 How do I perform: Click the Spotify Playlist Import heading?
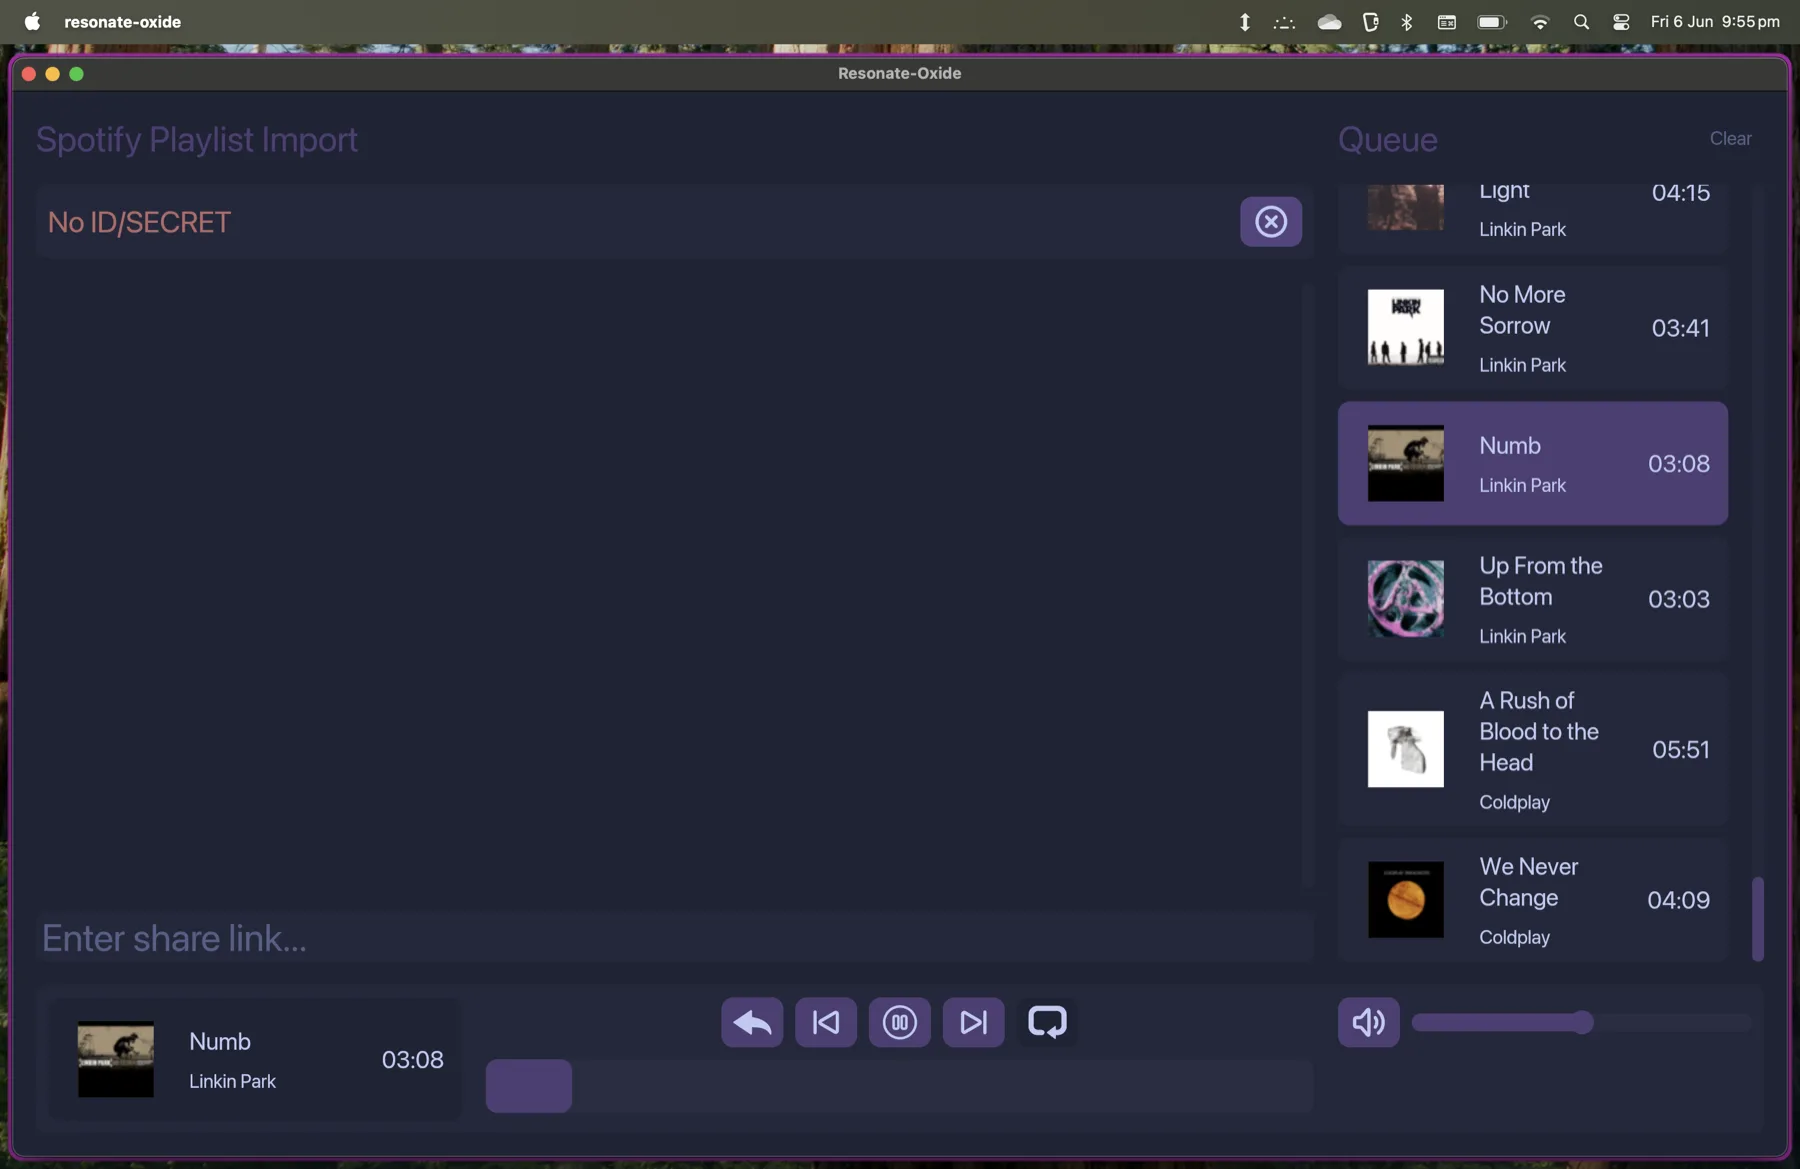coord(197,140)
